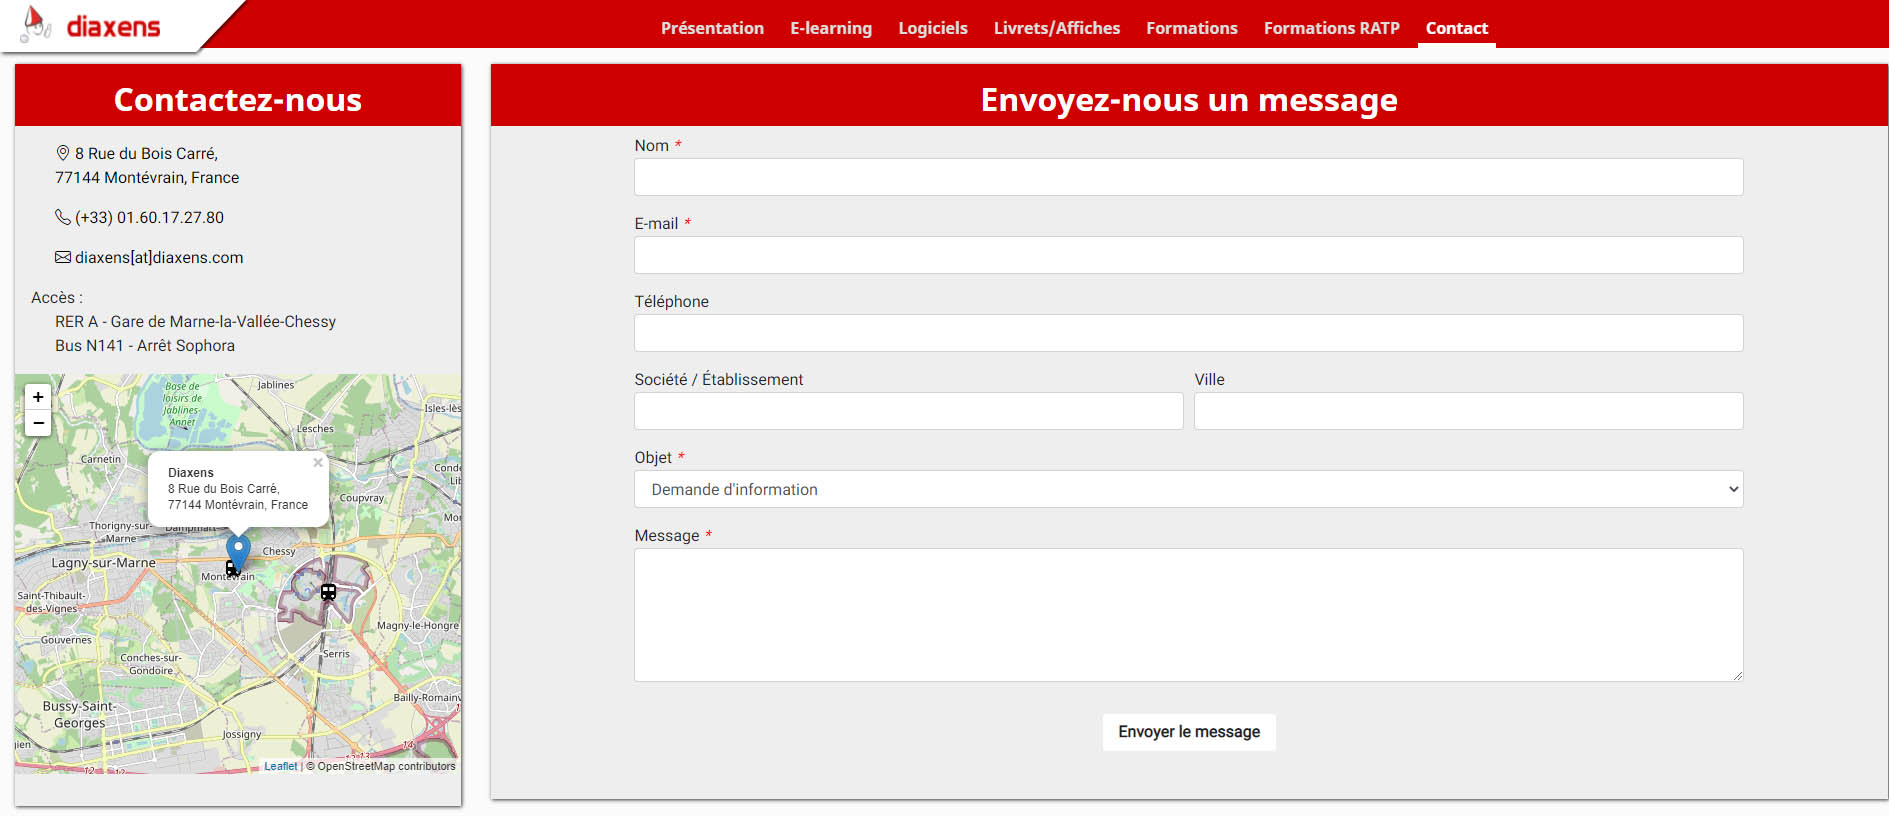The image size is (1889, 816).
Task: Open the Présentation menu
Action: [x=712, y=28]
